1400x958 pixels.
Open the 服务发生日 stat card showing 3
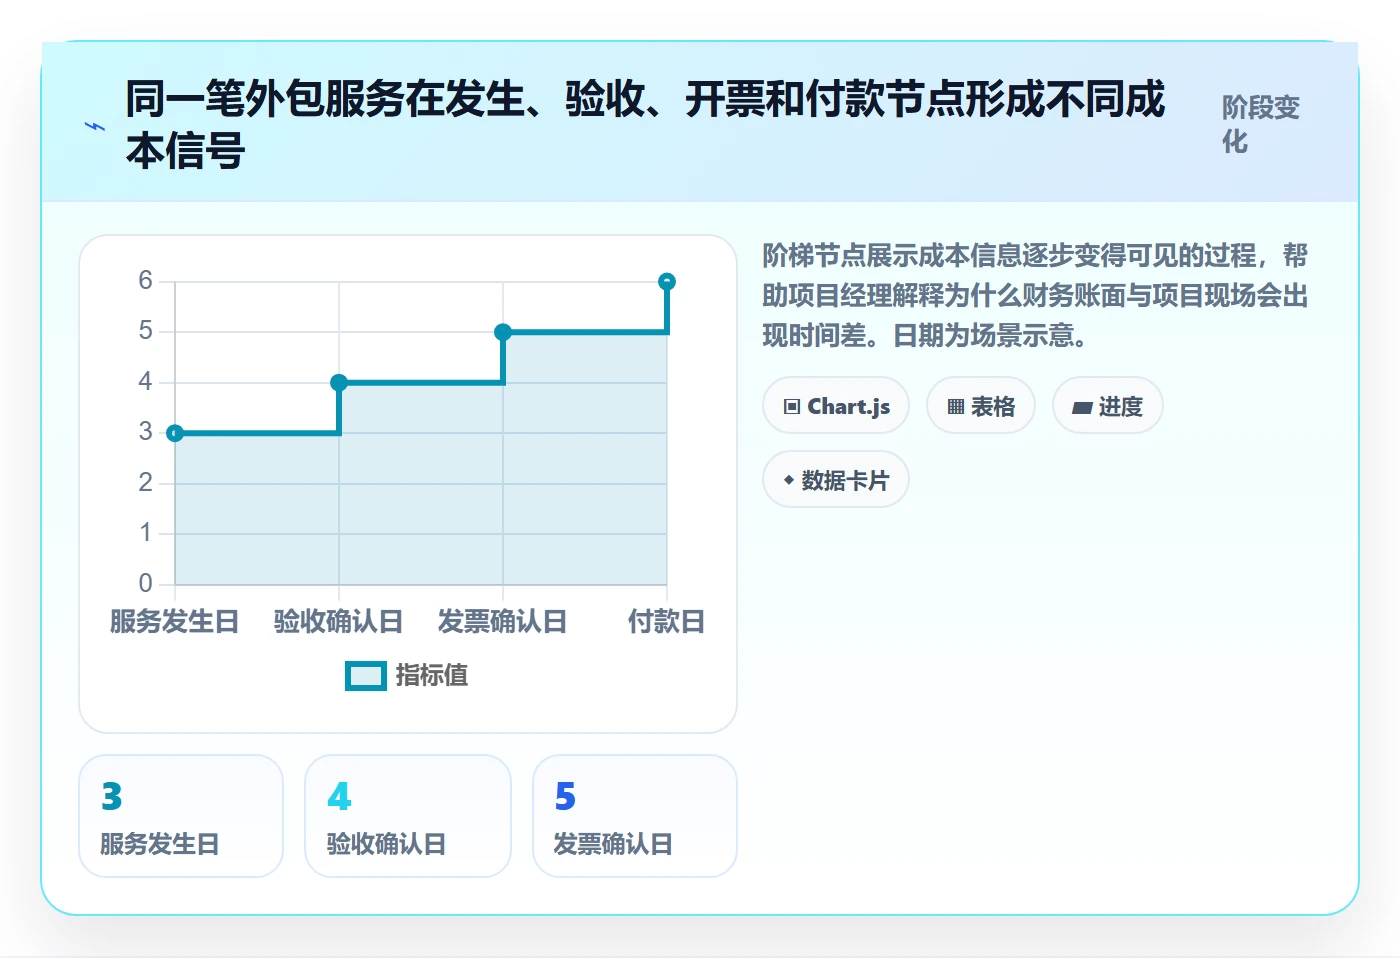[181, 816]
